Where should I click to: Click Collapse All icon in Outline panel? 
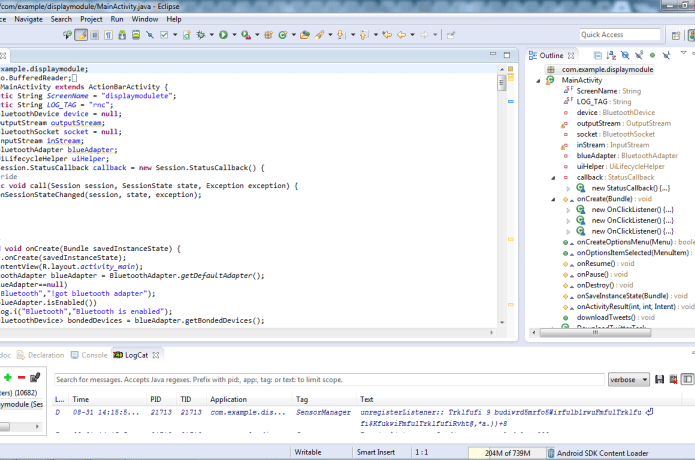(x=597, y=55)
